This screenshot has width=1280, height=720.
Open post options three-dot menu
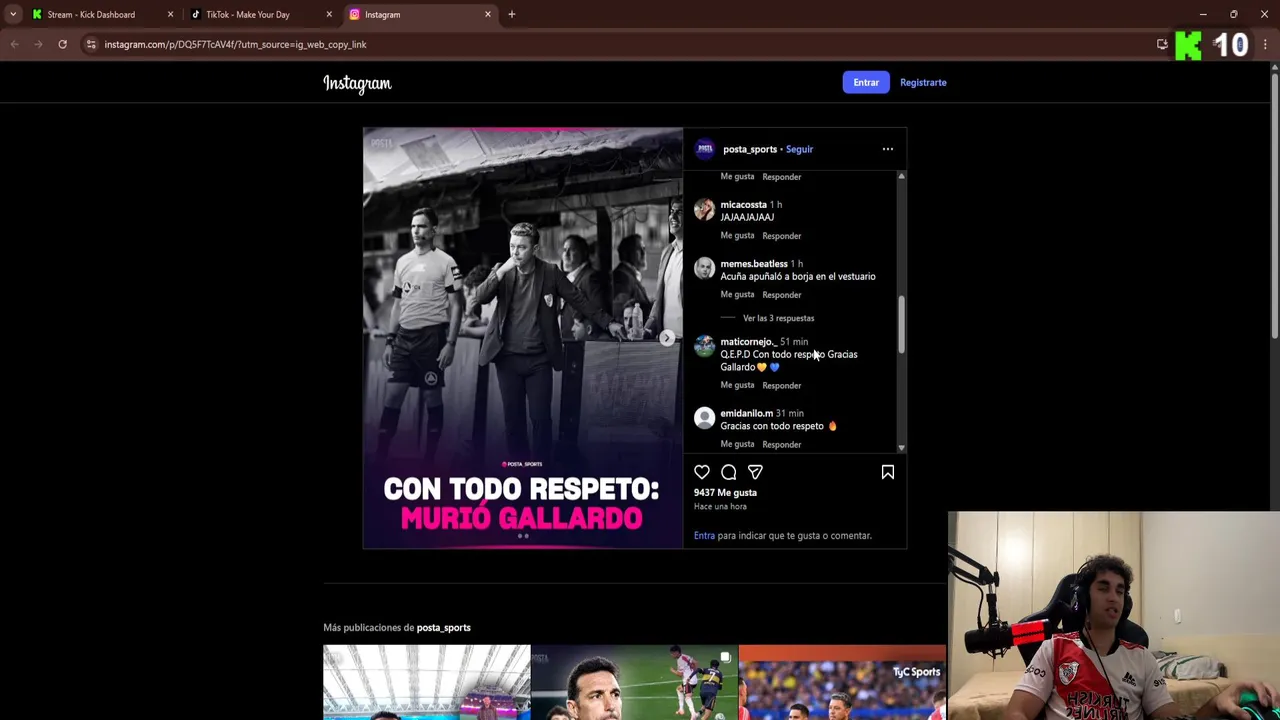point(887,149)
